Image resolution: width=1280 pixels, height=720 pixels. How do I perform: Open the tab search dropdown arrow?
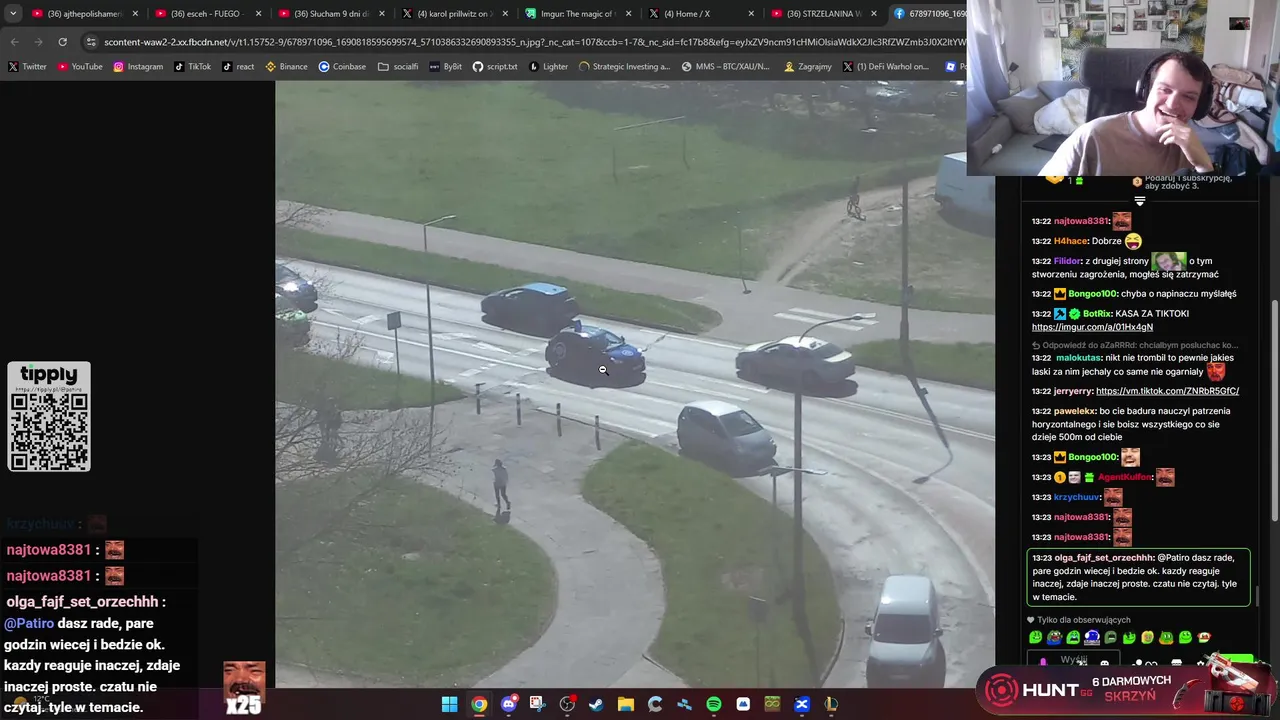[13, 14]
